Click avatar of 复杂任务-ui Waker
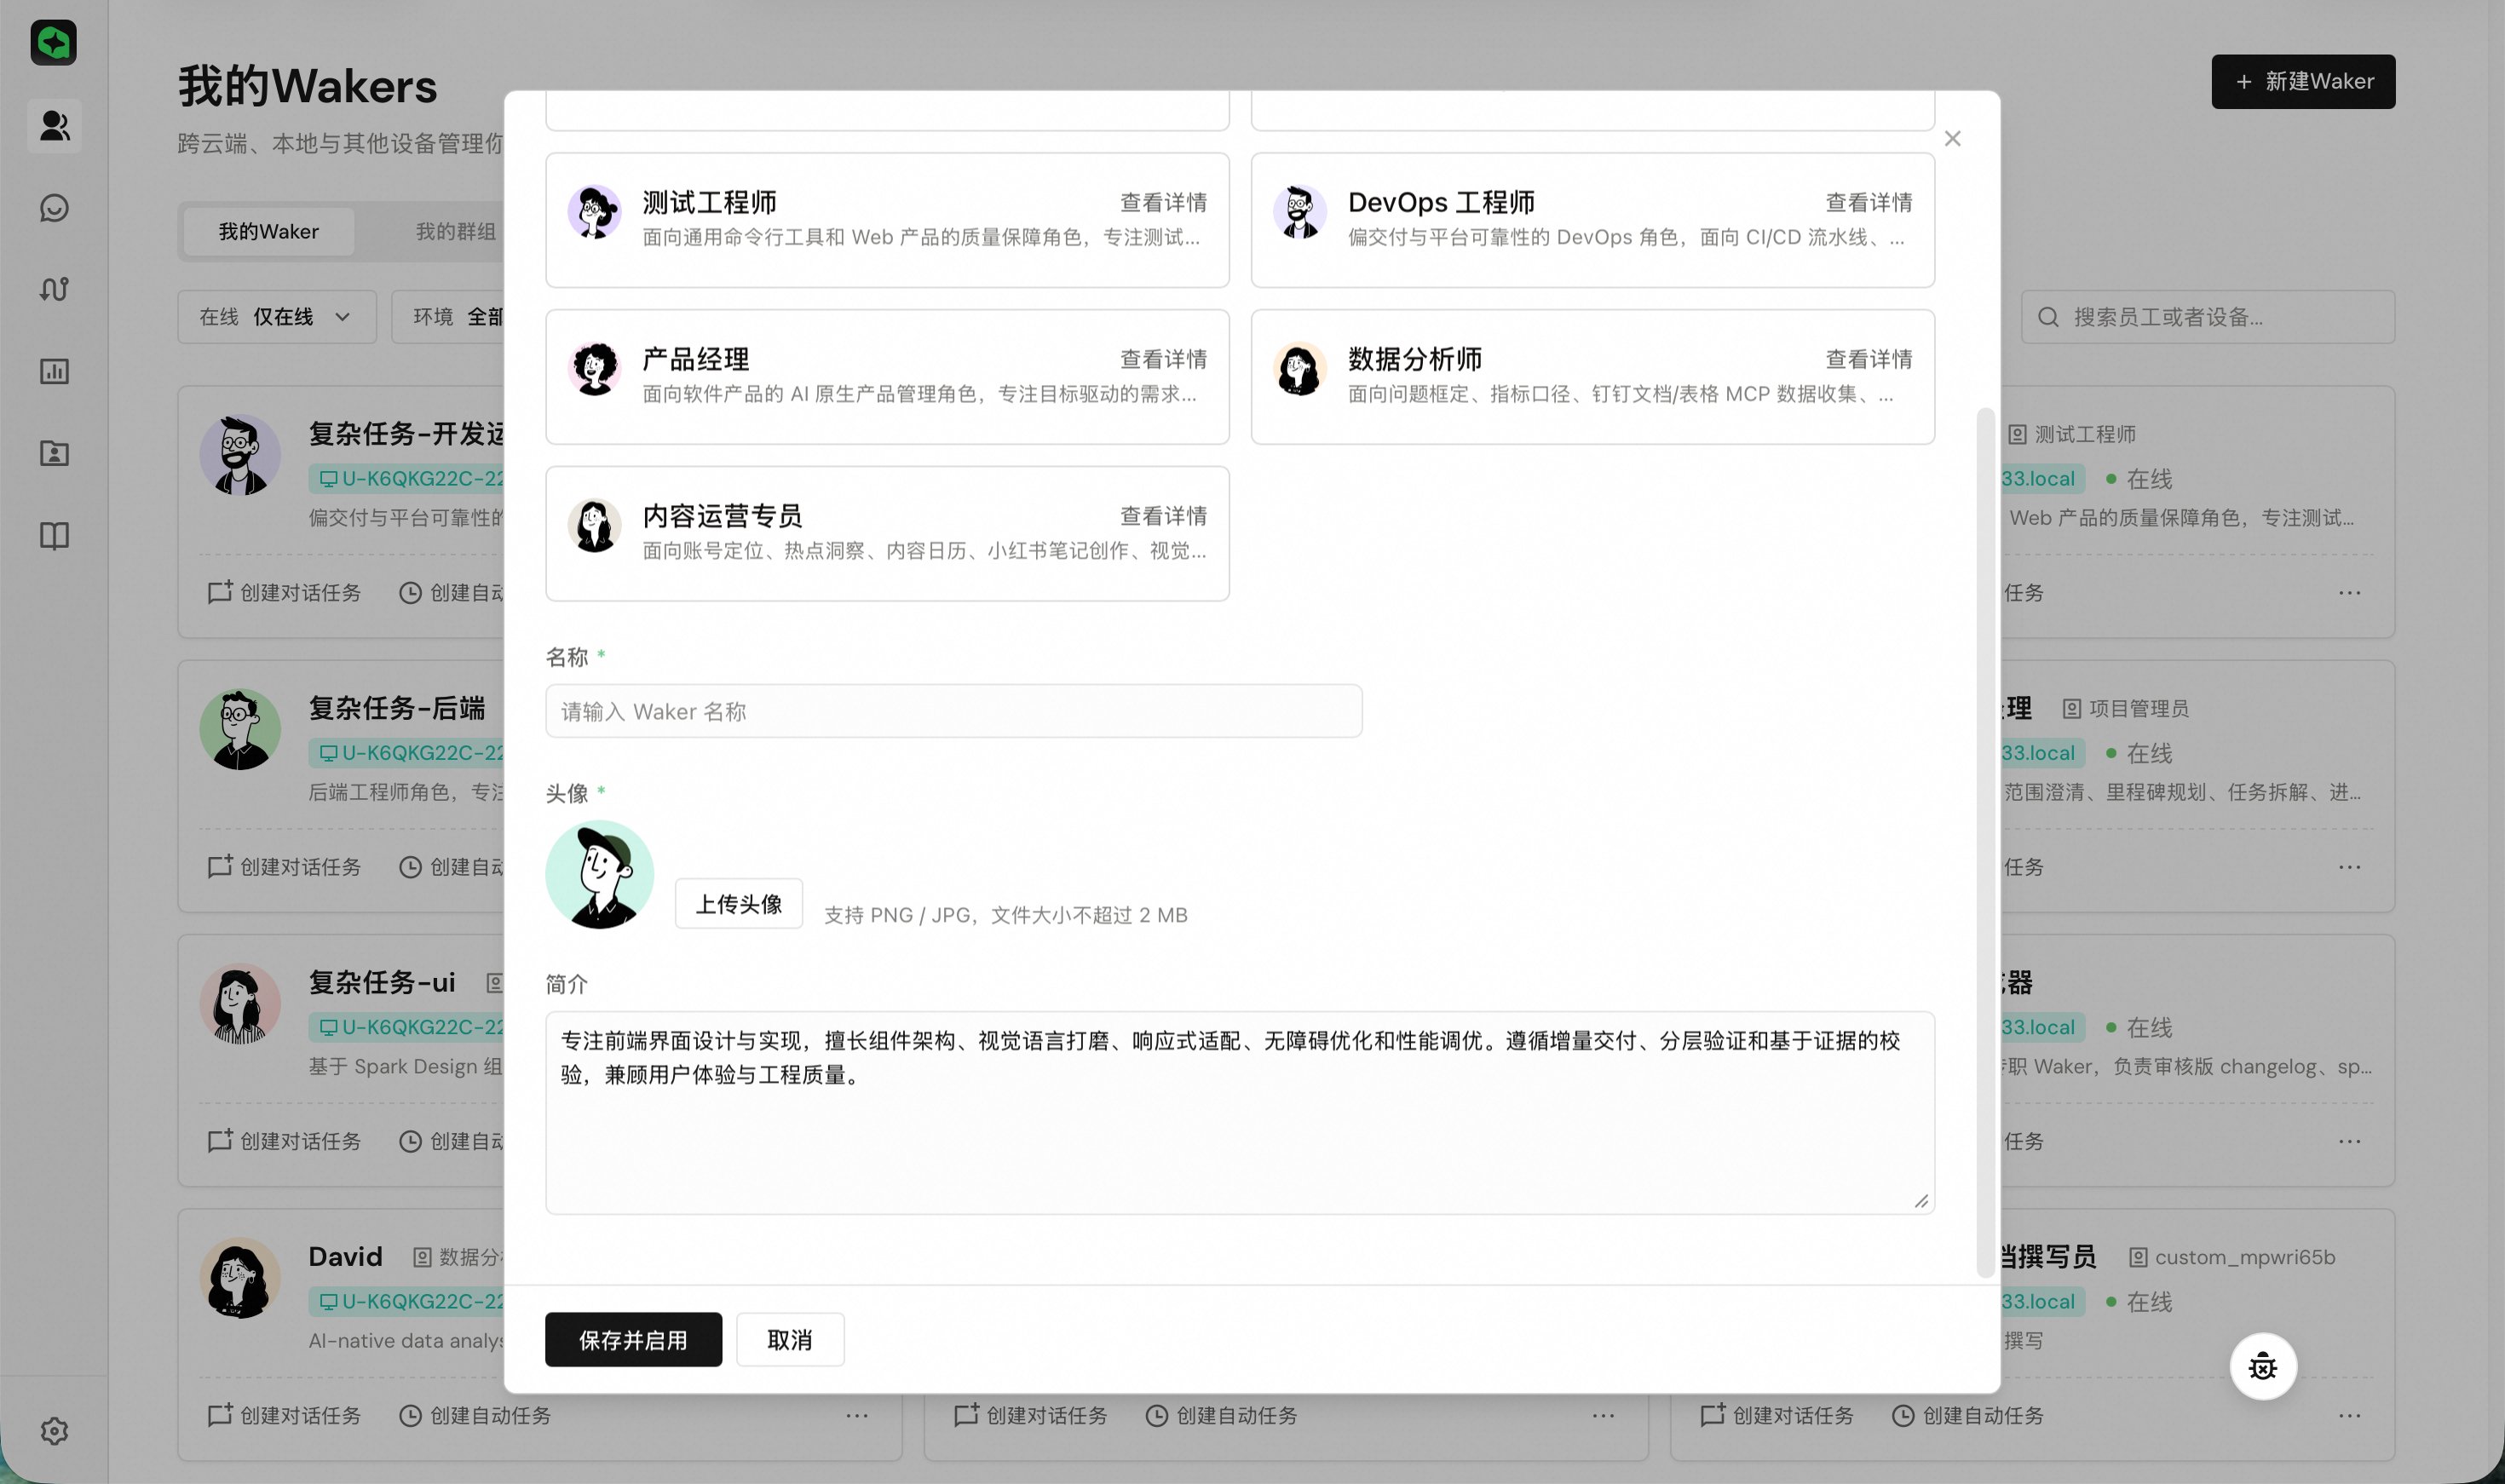2505x1484 pixels. tap(240, 1004)
